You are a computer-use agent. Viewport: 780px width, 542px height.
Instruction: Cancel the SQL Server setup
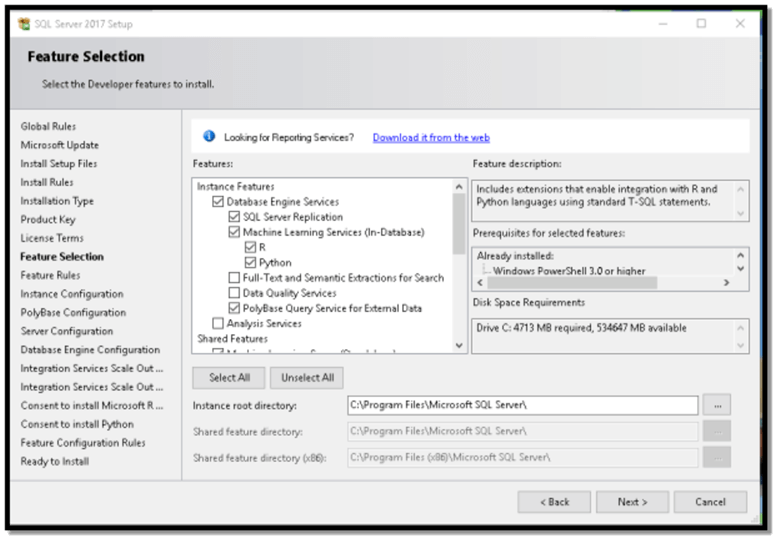(710, 502)
